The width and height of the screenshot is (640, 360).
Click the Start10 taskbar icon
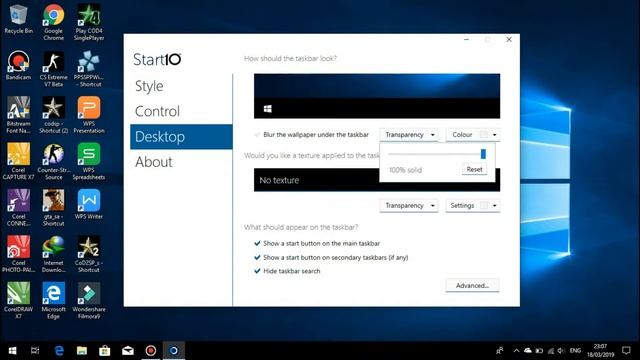173,350
